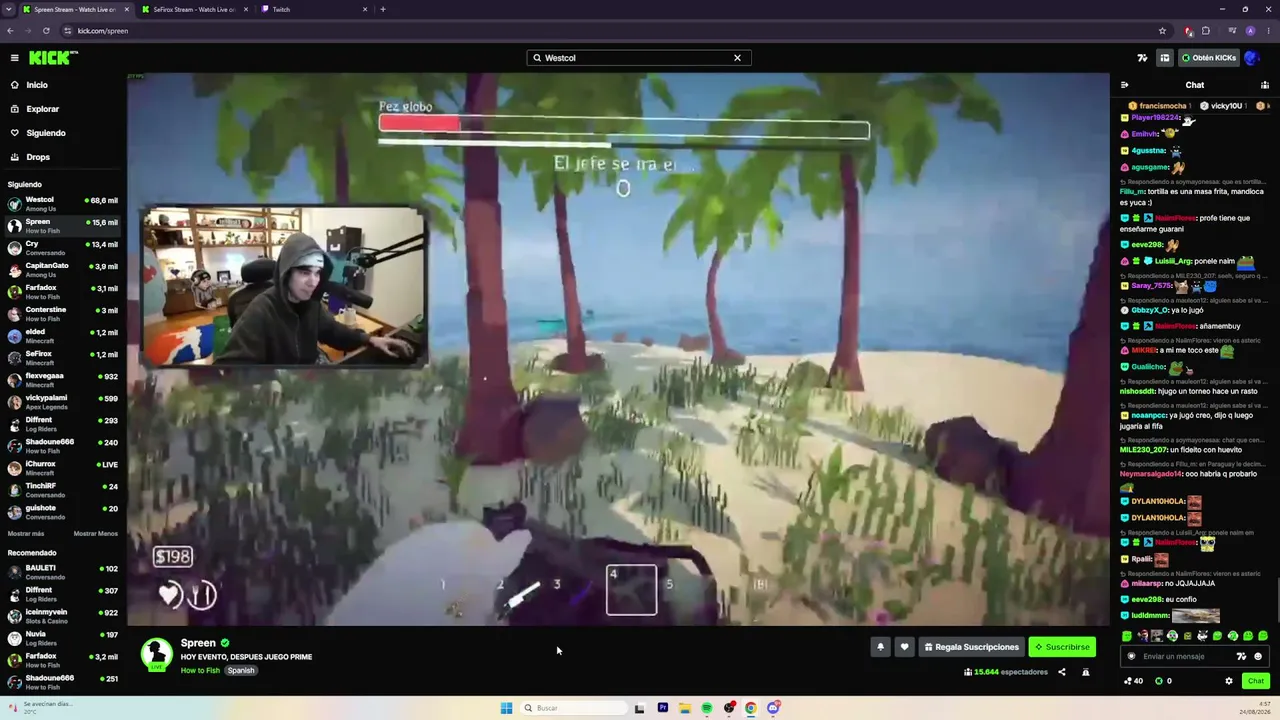Click the Windows taskbar Buscar search box

point(575,708)
